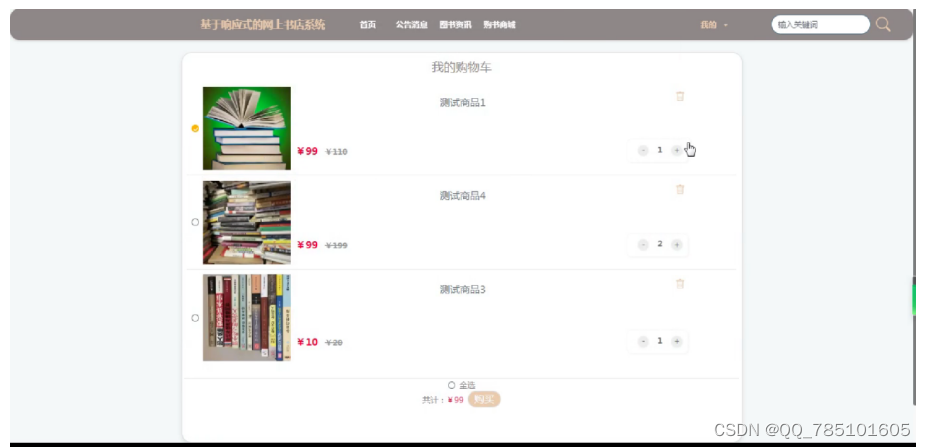Remove 测试商品4 using trash icon

click(680, 189)
